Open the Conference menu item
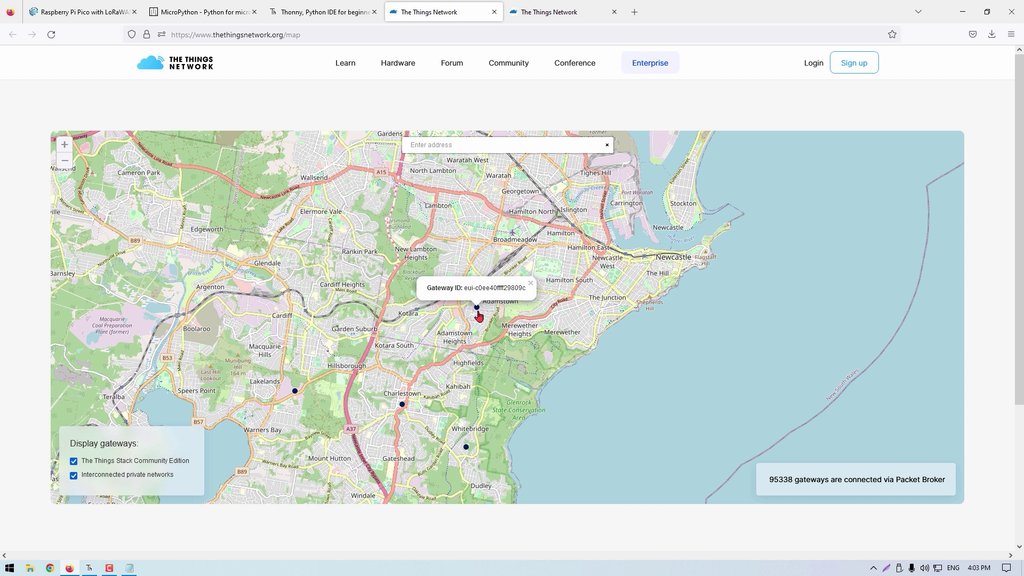Viewport: 1024px width, 576px height. 575,63
